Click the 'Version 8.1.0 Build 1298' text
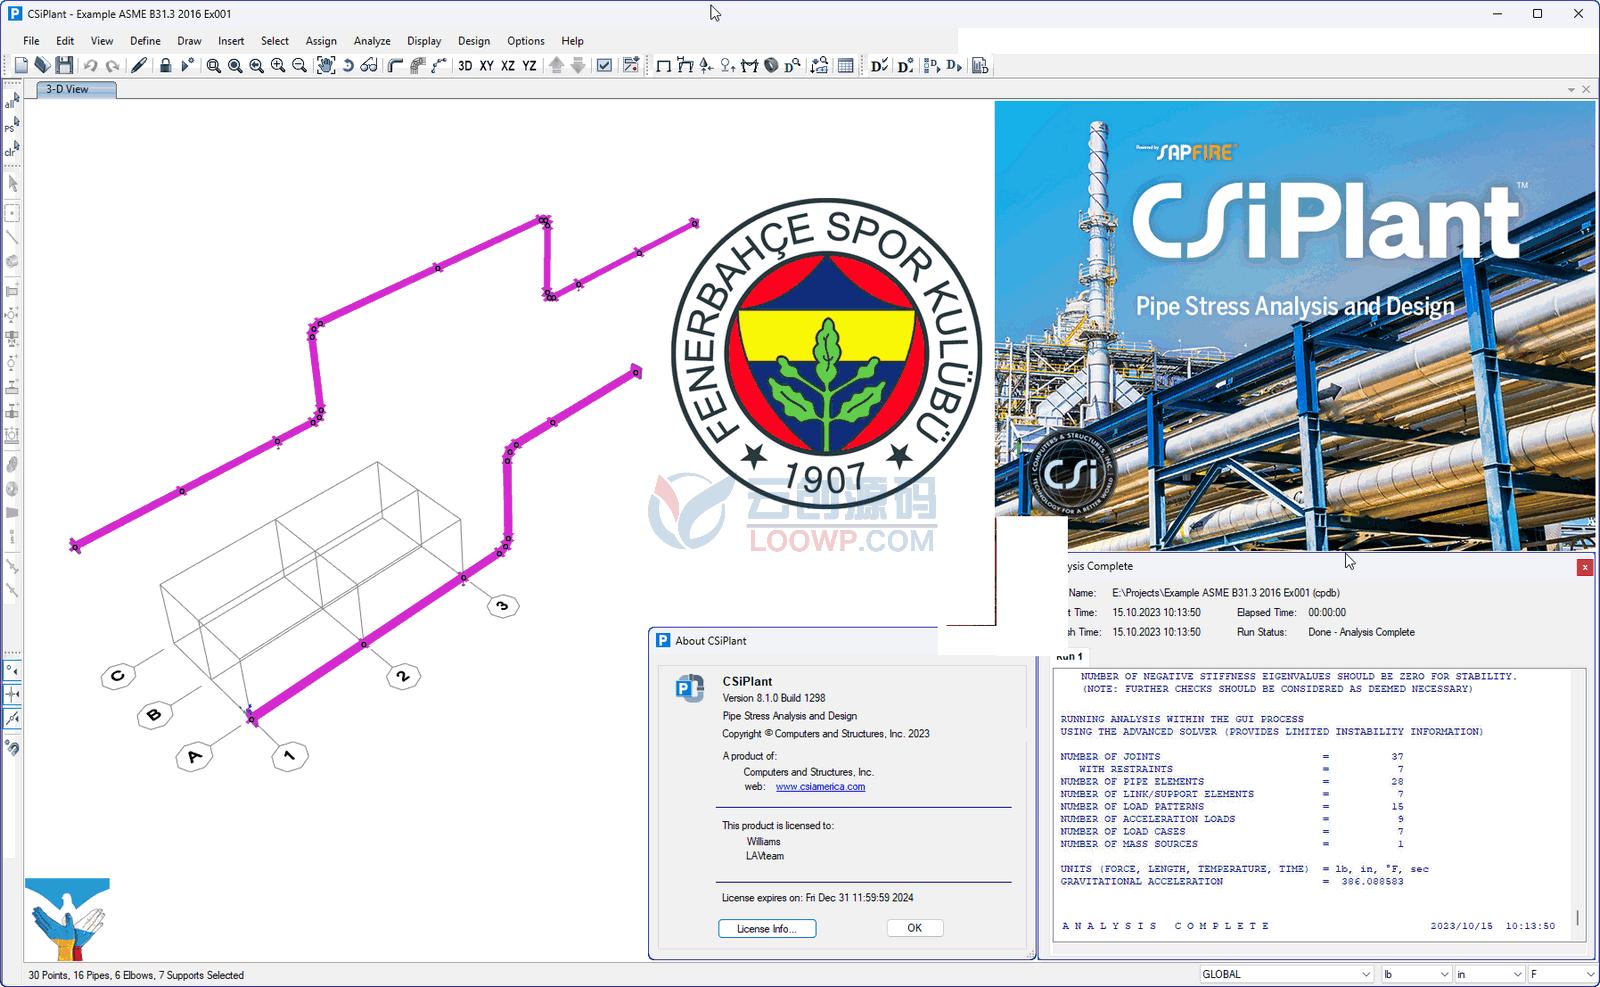The height and width of the screenshot is (987, 1600). tap(774, 698)
